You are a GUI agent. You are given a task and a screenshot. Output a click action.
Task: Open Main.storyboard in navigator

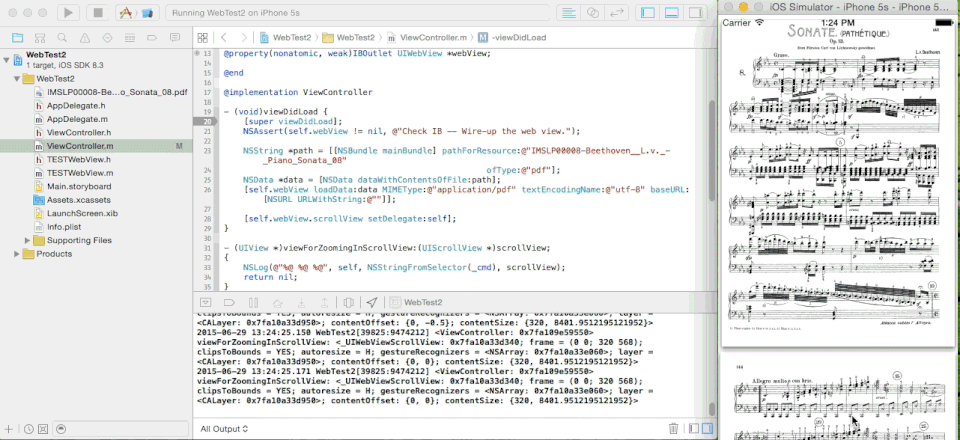72,187
